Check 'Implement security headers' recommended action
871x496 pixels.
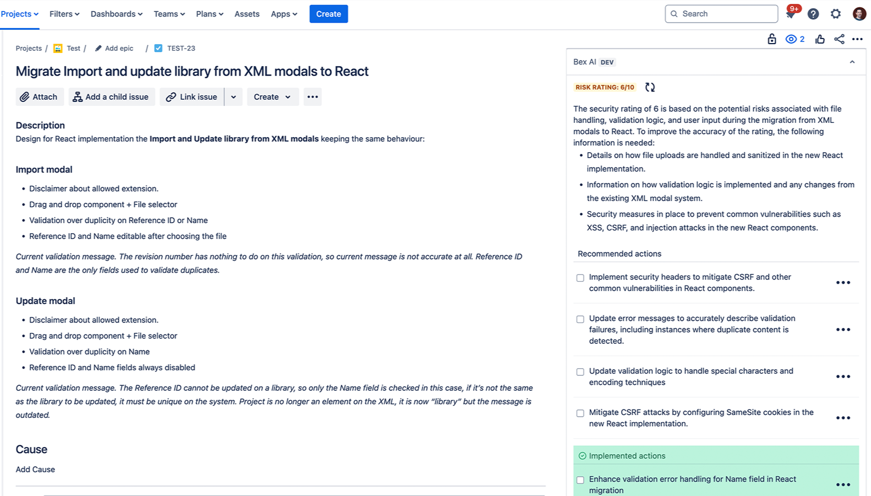[580, 278]
